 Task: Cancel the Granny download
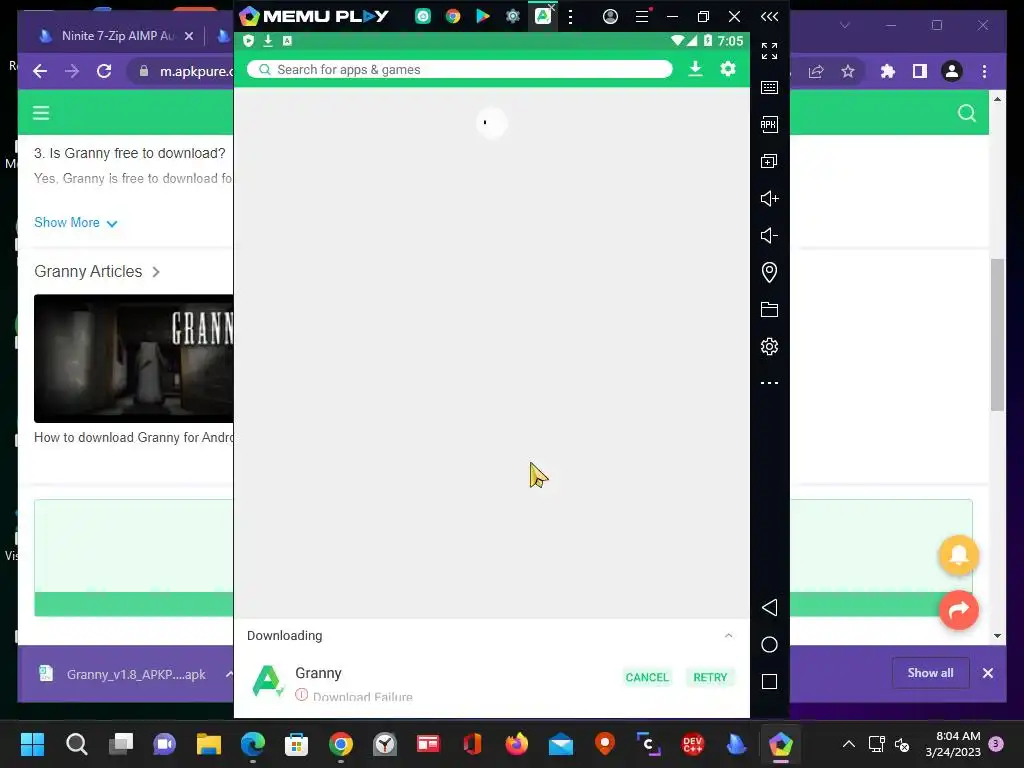647,677
